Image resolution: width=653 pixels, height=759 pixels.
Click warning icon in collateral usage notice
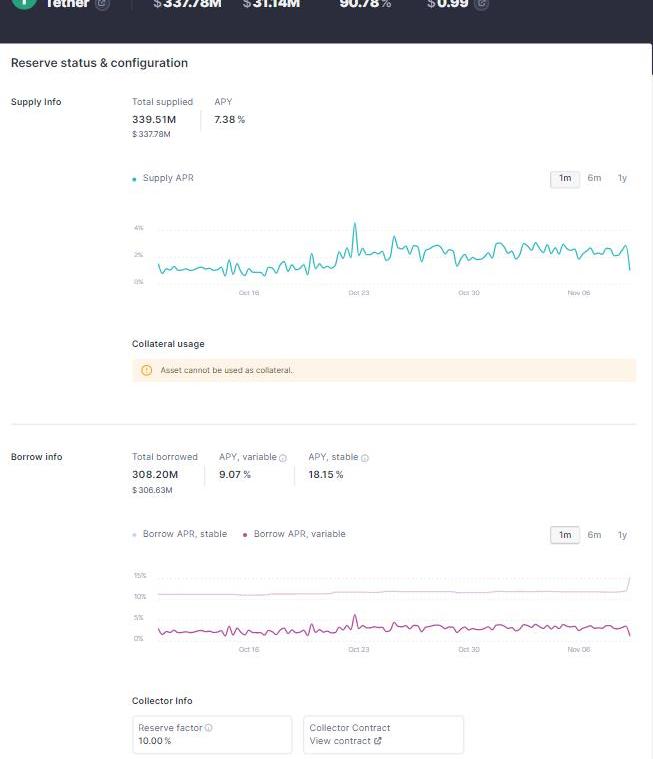(x=147, y=370)
